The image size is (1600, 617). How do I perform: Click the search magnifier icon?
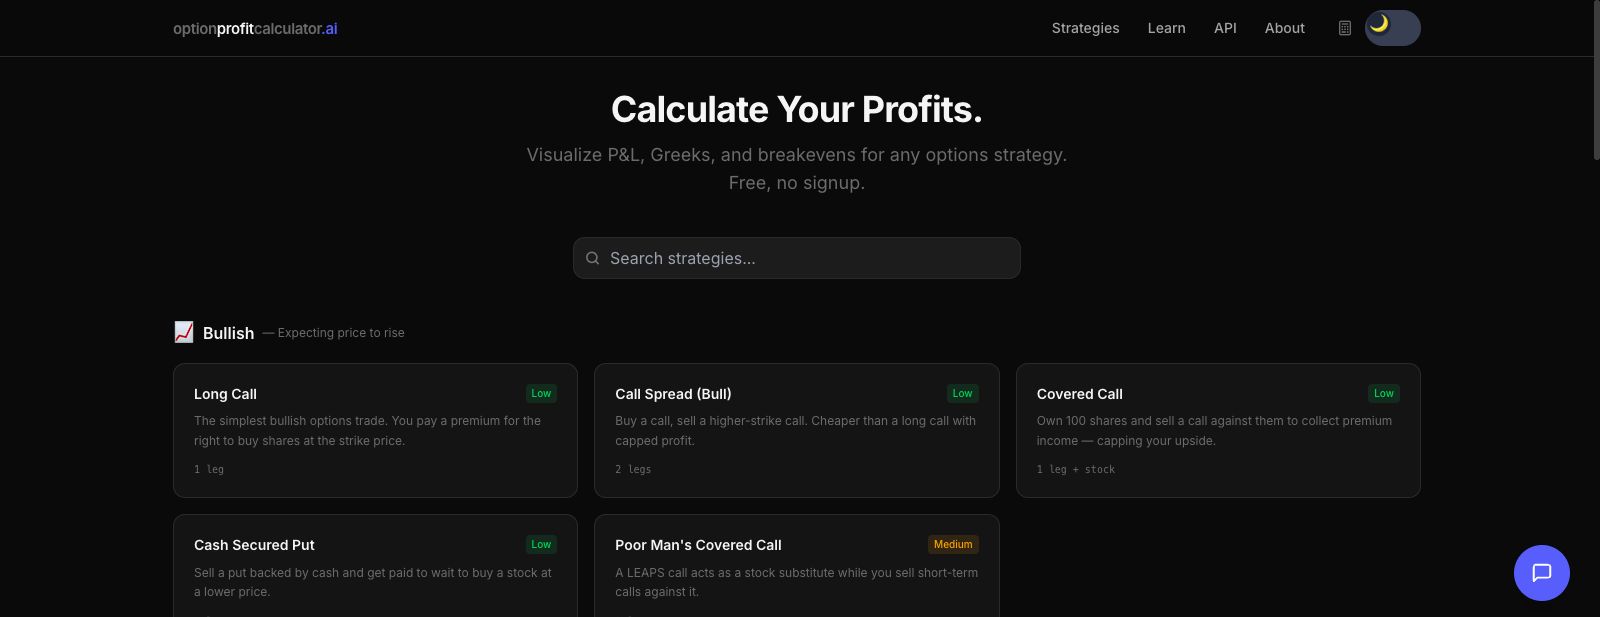pos(592,258)
